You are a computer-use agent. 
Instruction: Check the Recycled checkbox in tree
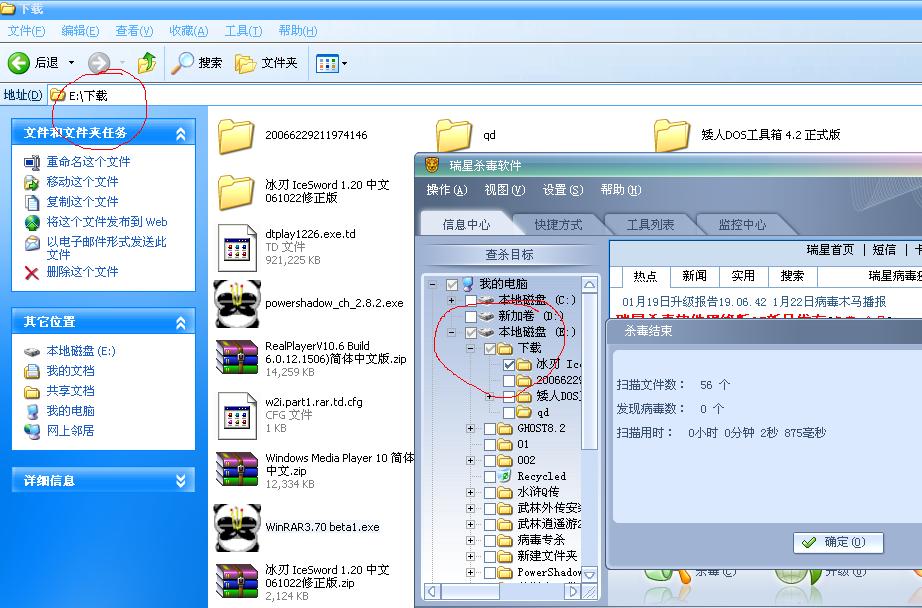coord(490,476)
